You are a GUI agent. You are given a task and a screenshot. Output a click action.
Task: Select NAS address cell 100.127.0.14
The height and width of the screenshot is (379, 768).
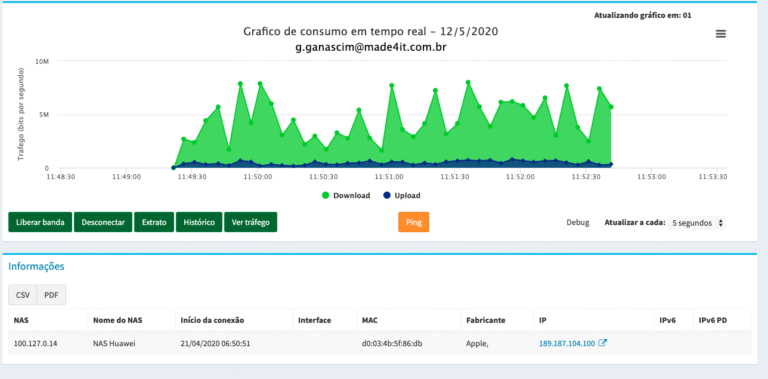tap(48, 343)
